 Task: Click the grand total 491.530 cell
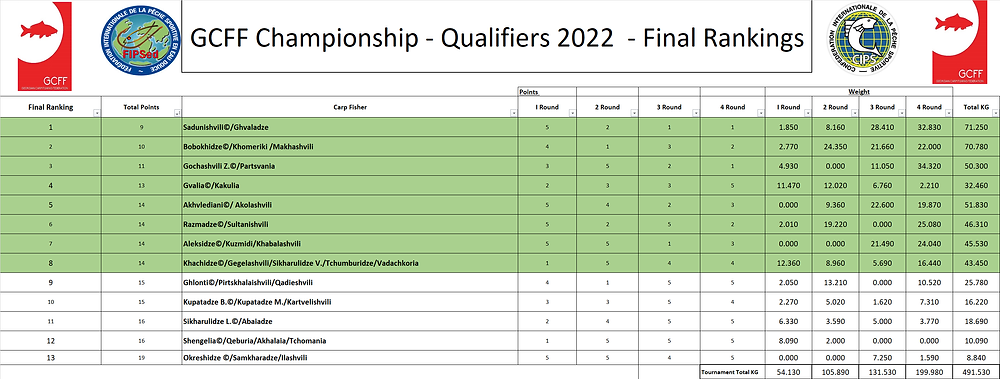point(976,372)
